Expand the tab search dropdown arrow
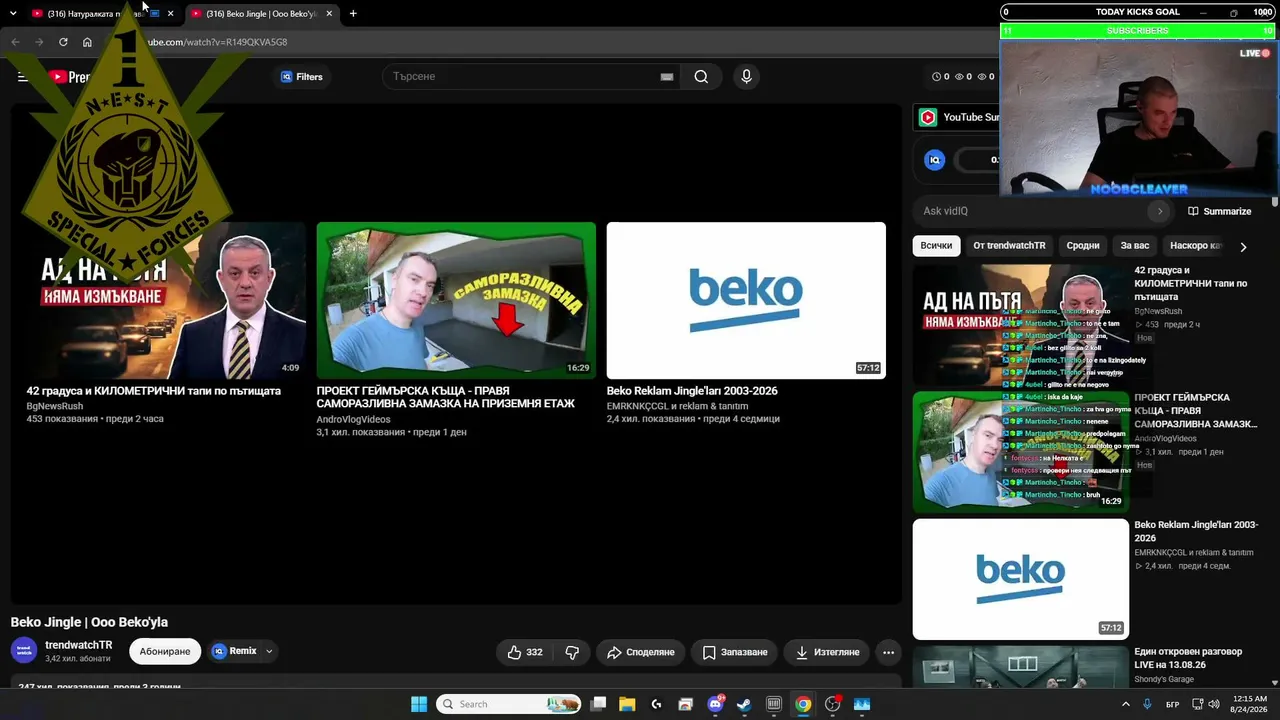The width and height of the screenshot is (1280, 720). (x=12, y=14)
